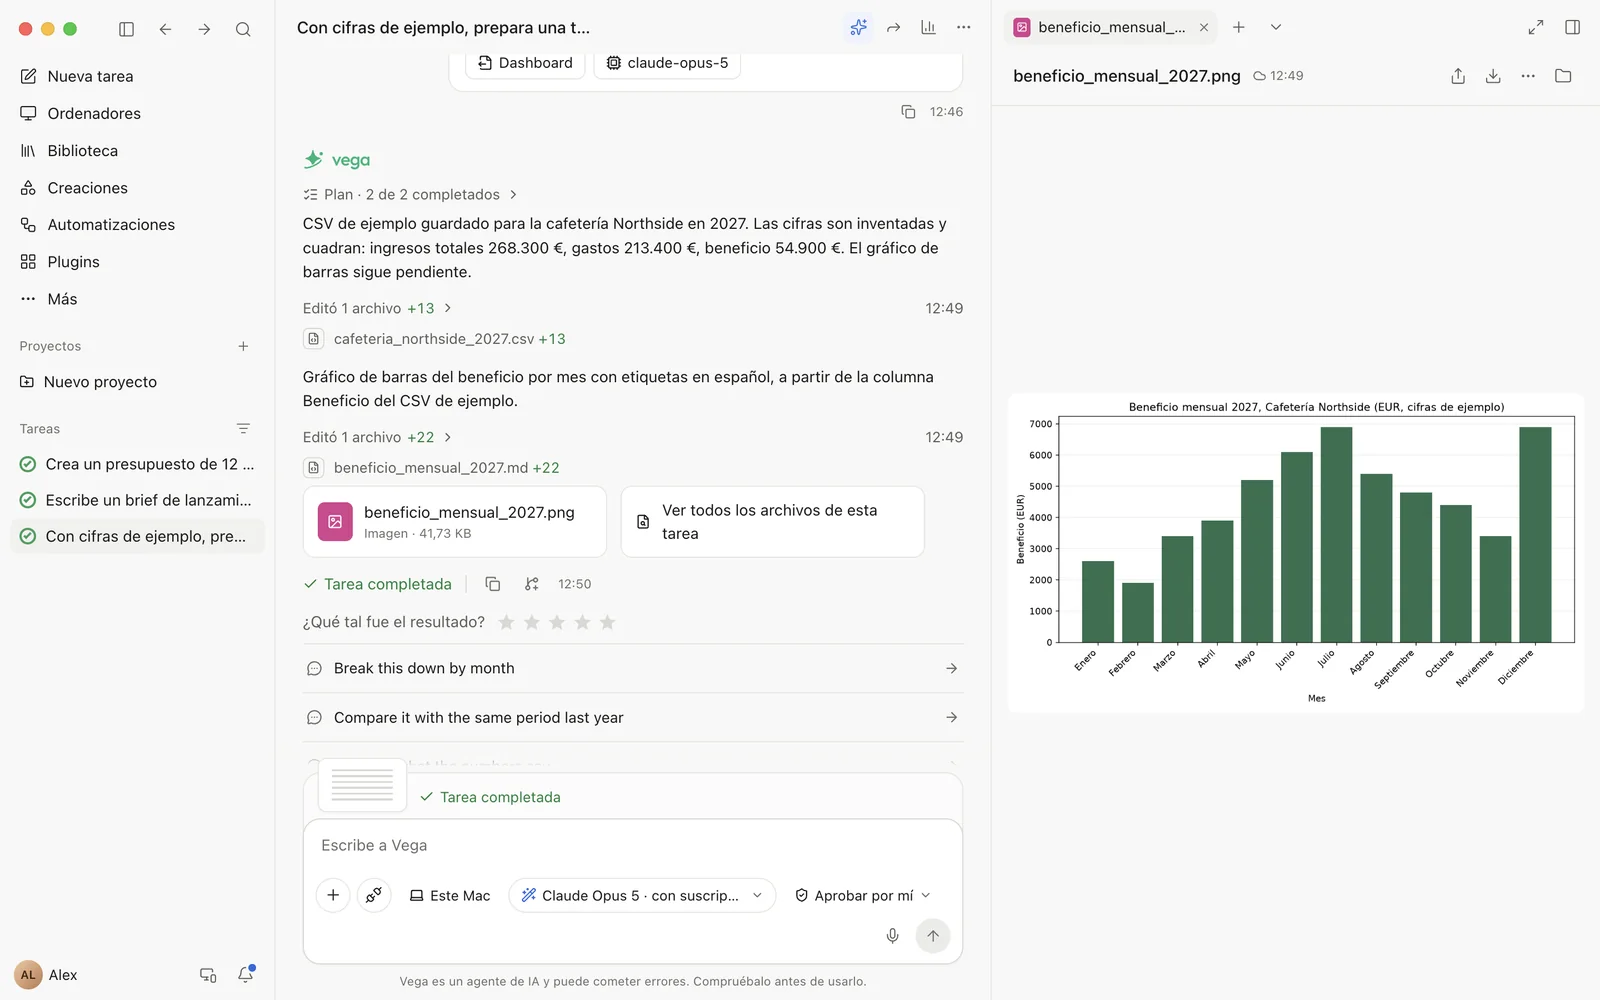Screen dimensions: 1600x1000
Task: Open the tab list chevron dropdown
Action: point(1276,28)
